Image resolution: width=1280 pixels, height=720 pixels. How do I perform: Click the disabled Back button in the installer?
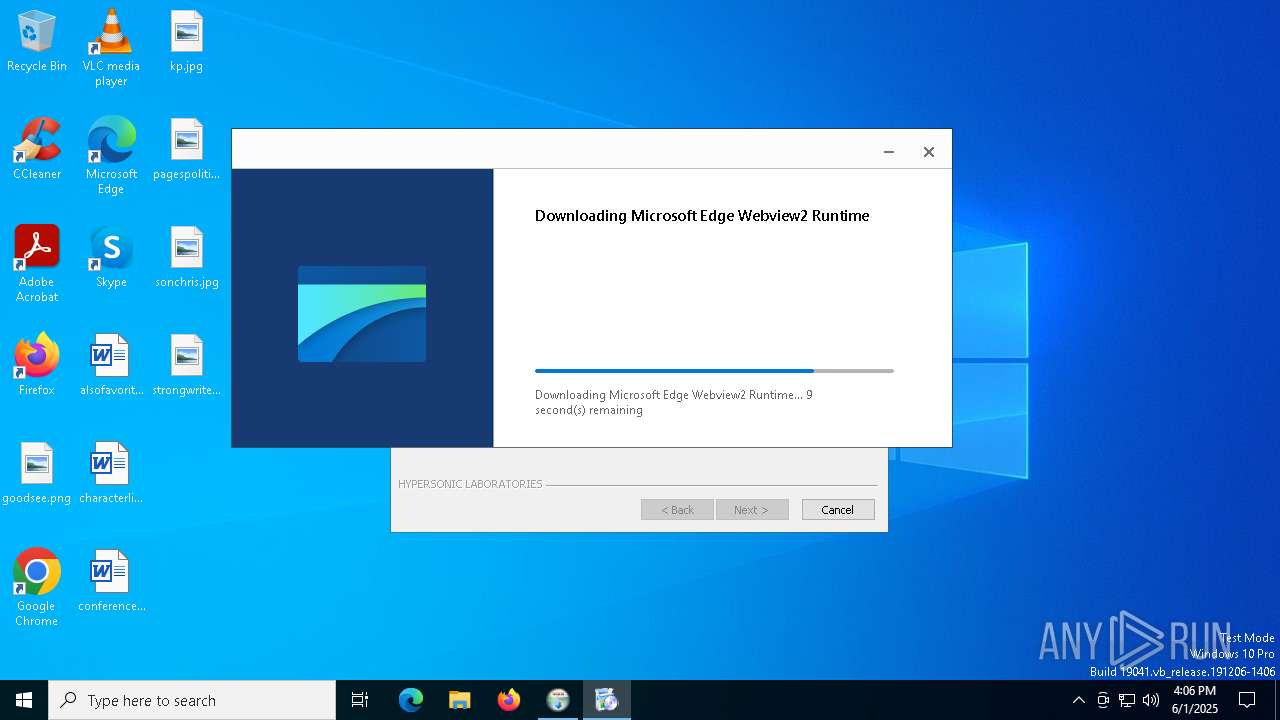[x=677, y=510]
